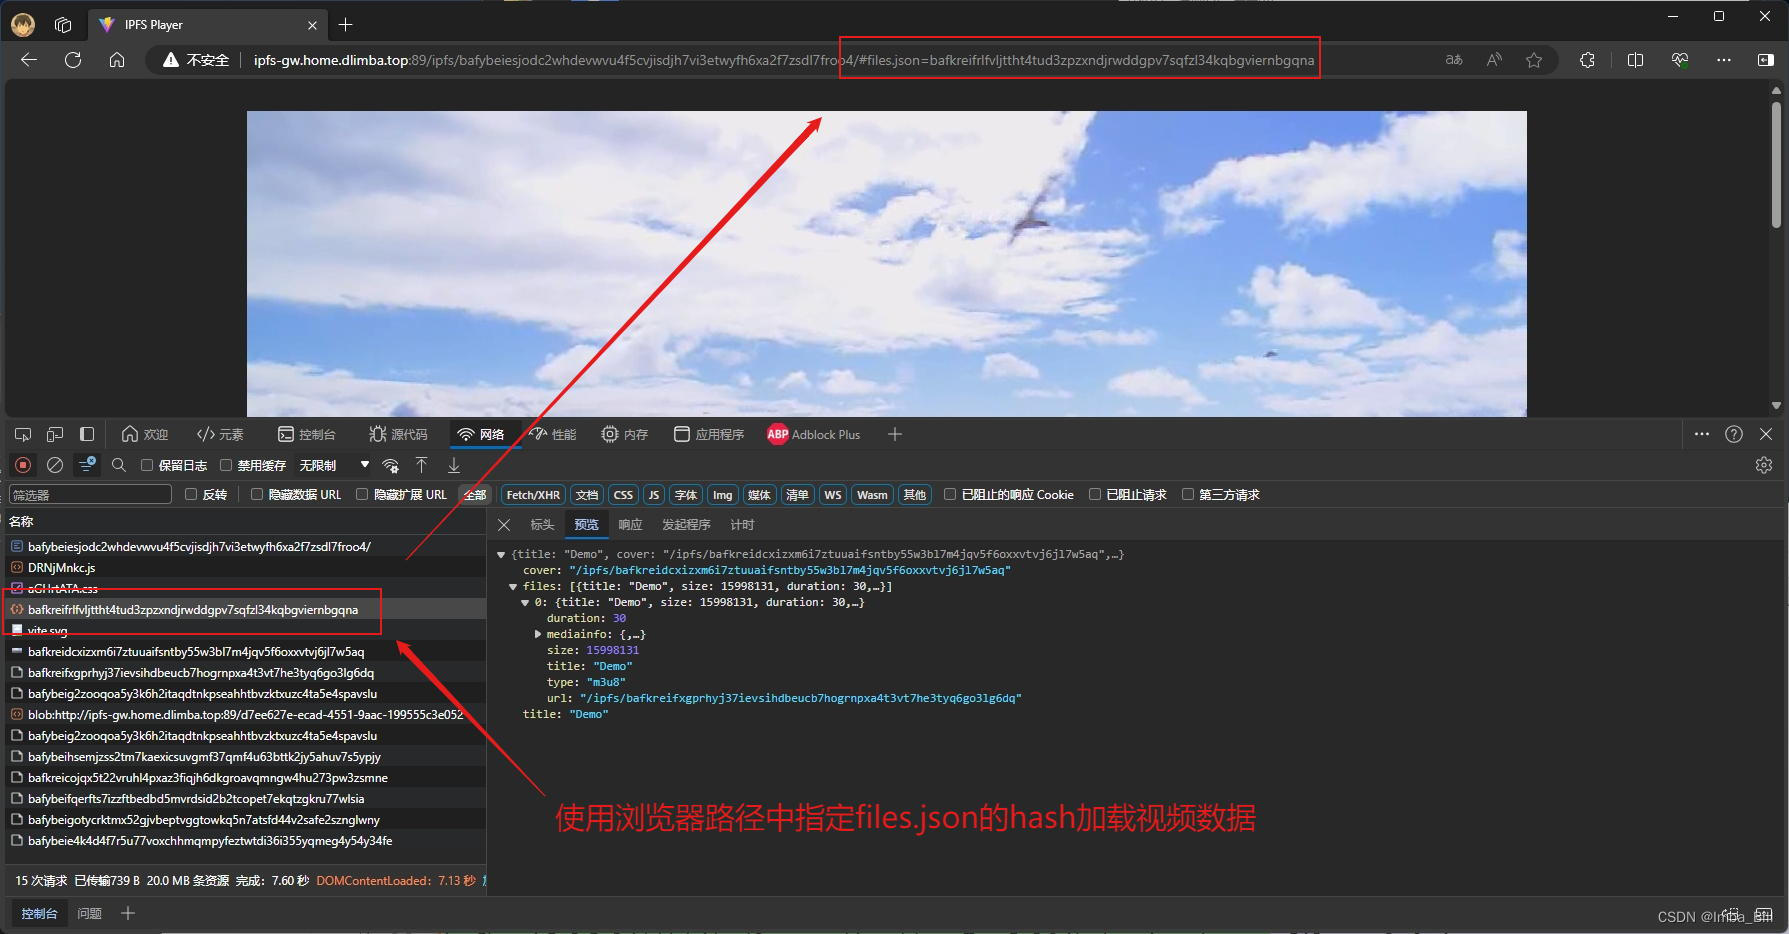The image size is (1789, 934).
Task: Collapse the files array in the preview
Action: point(513,587)
